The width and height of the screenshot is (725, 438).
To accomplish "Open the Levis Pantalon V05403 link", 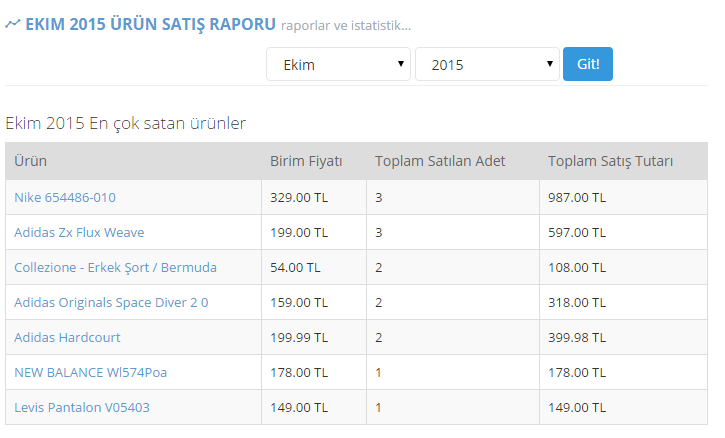I will point(82,408).
